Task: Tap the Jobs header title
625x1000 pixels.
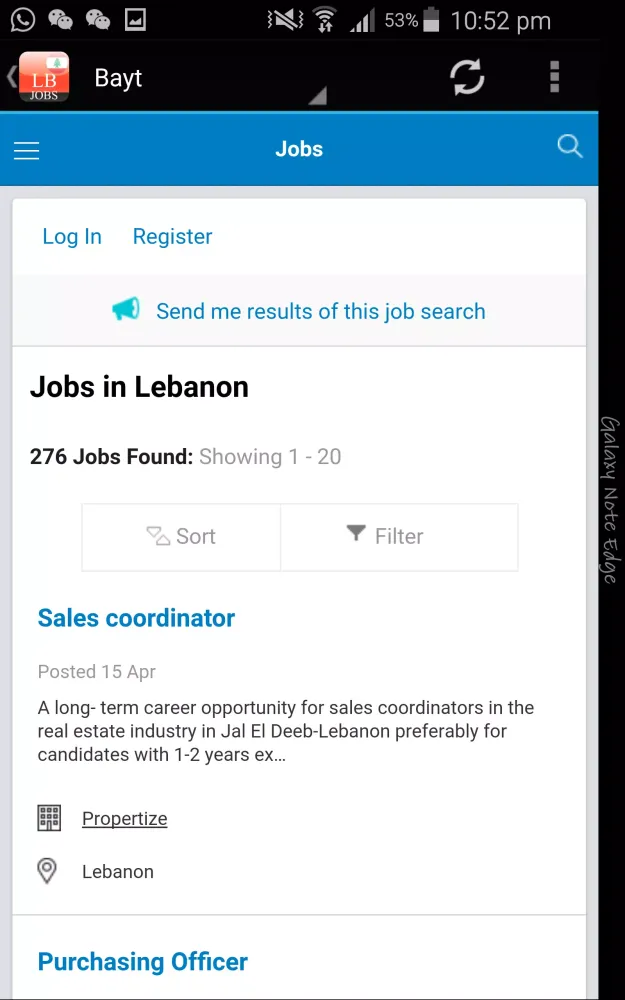Action: coord(299,149)
